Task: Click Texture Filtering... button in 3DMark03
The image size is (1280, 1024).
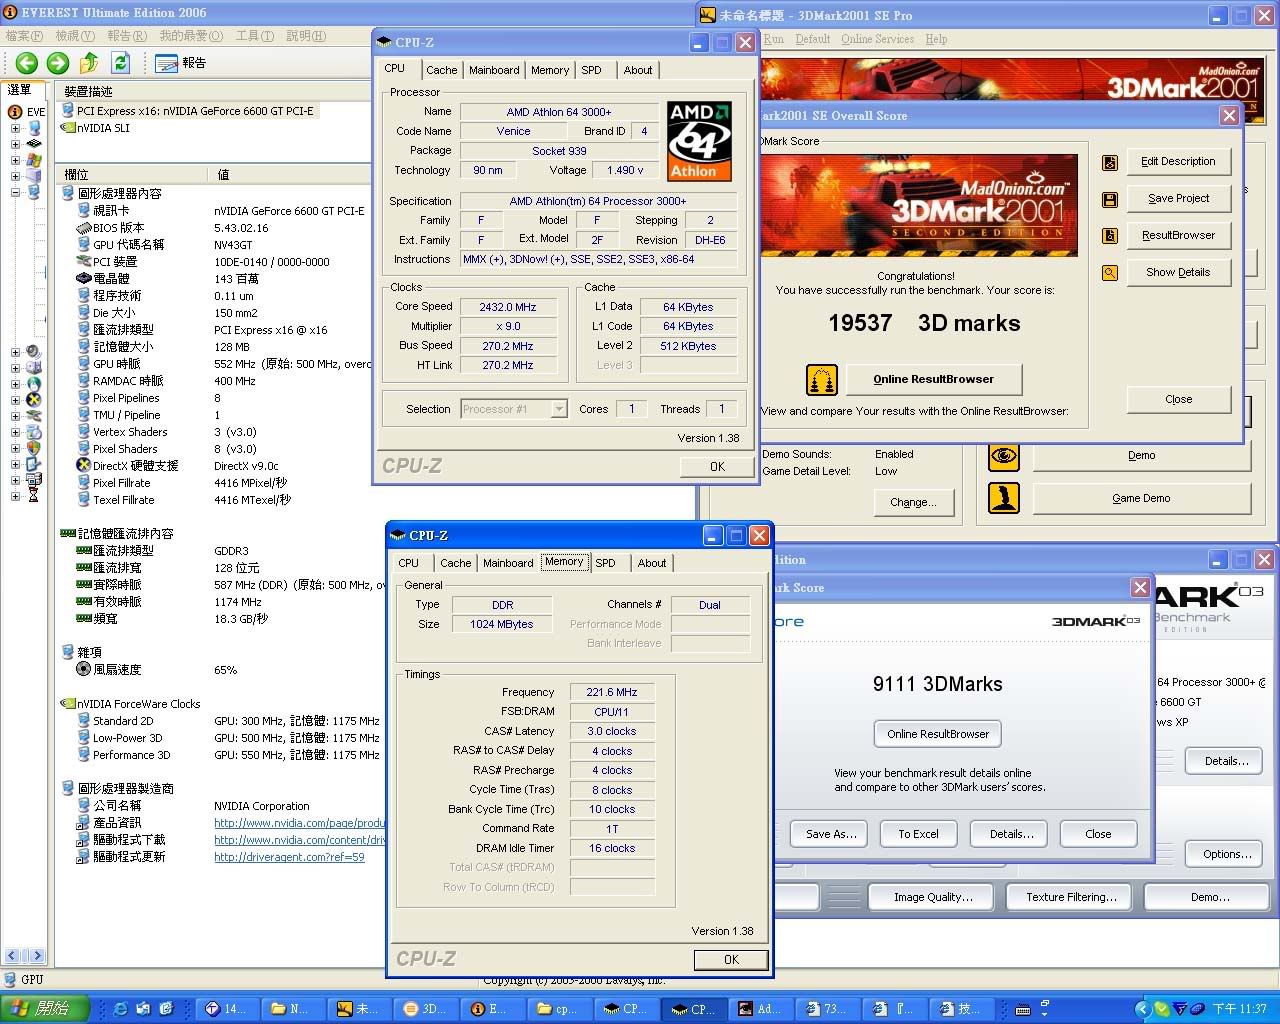Action: point(1071,897)
